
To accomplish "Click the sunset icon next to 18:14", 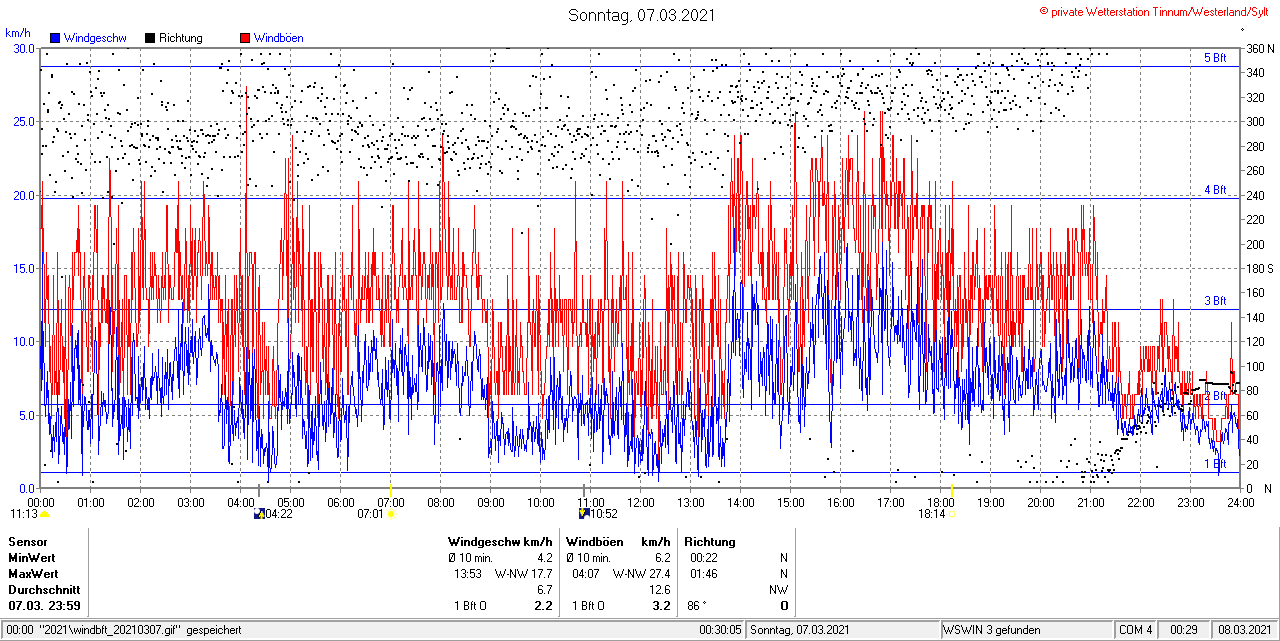I will point(952,514).
